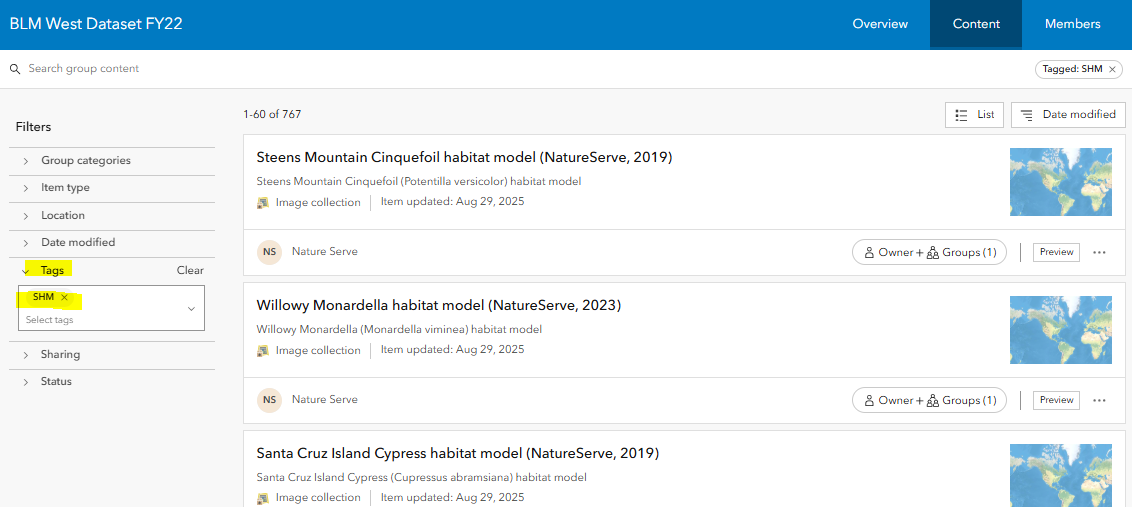Open sharing settings for Willowy Monardella
This screenshot has width=1132, height=507.
[929, 400]
